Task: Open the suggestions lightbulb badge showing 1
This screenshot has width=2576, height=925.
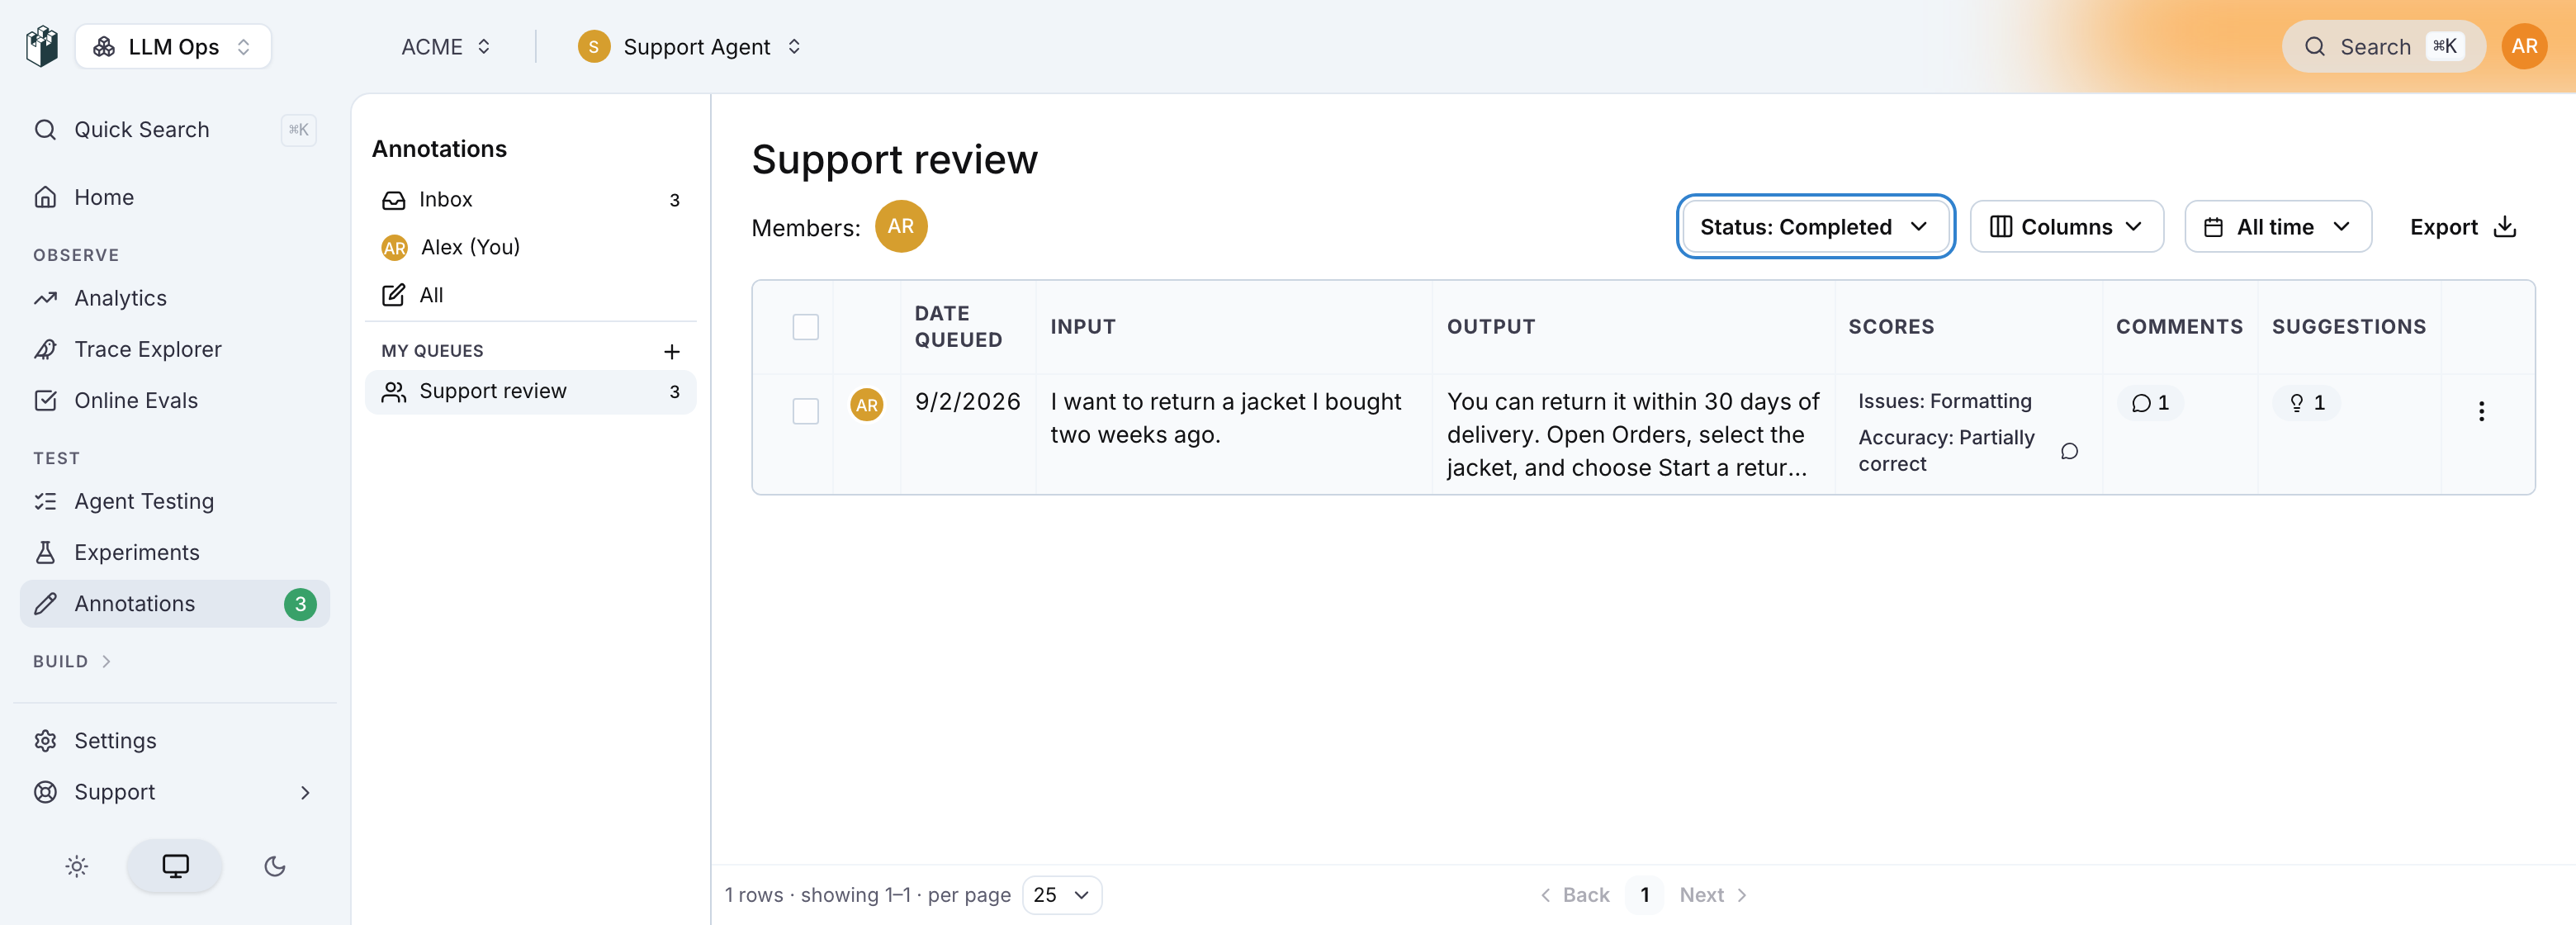Action: click(x=2306, y=403)
